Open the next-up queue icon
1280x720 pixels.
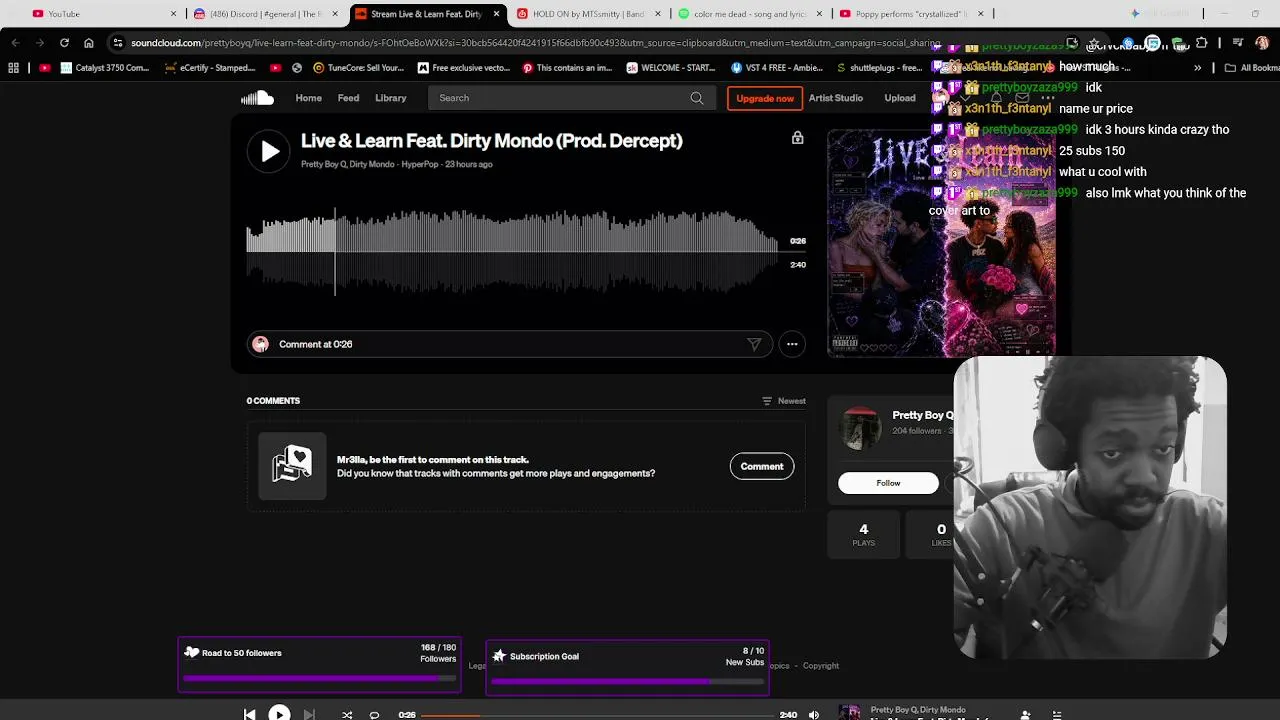click(1056, 715)
